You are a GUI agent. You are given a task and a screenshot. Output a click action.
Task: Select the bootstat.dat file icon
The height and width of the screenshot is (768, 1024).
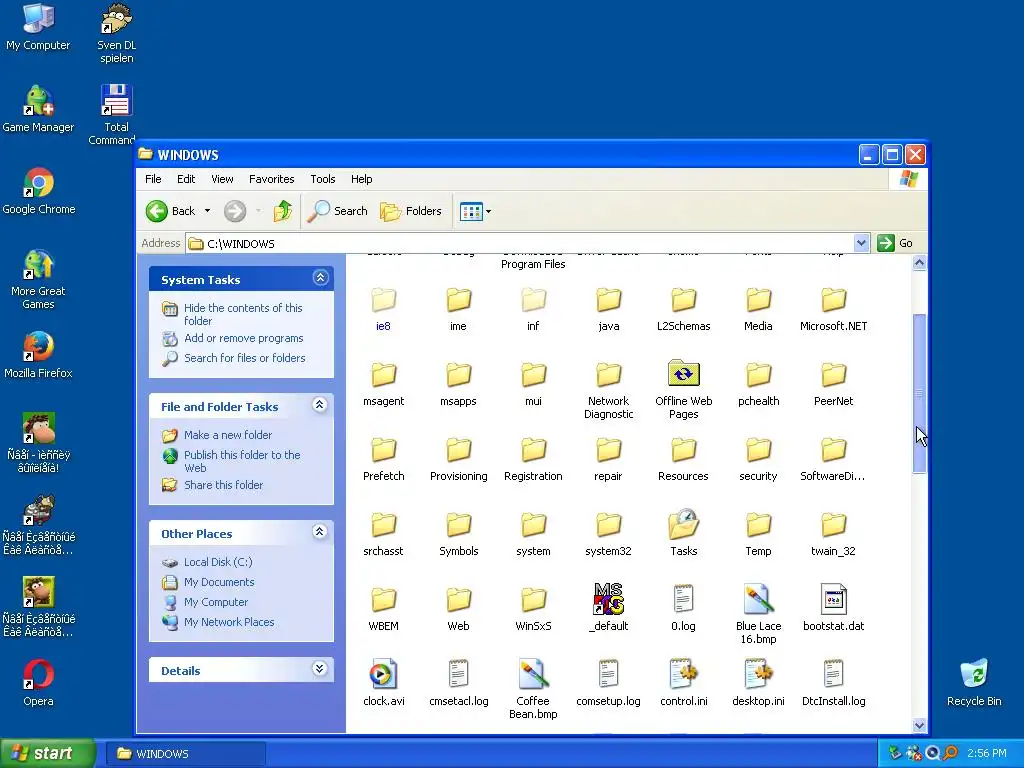tap(833, 599)
